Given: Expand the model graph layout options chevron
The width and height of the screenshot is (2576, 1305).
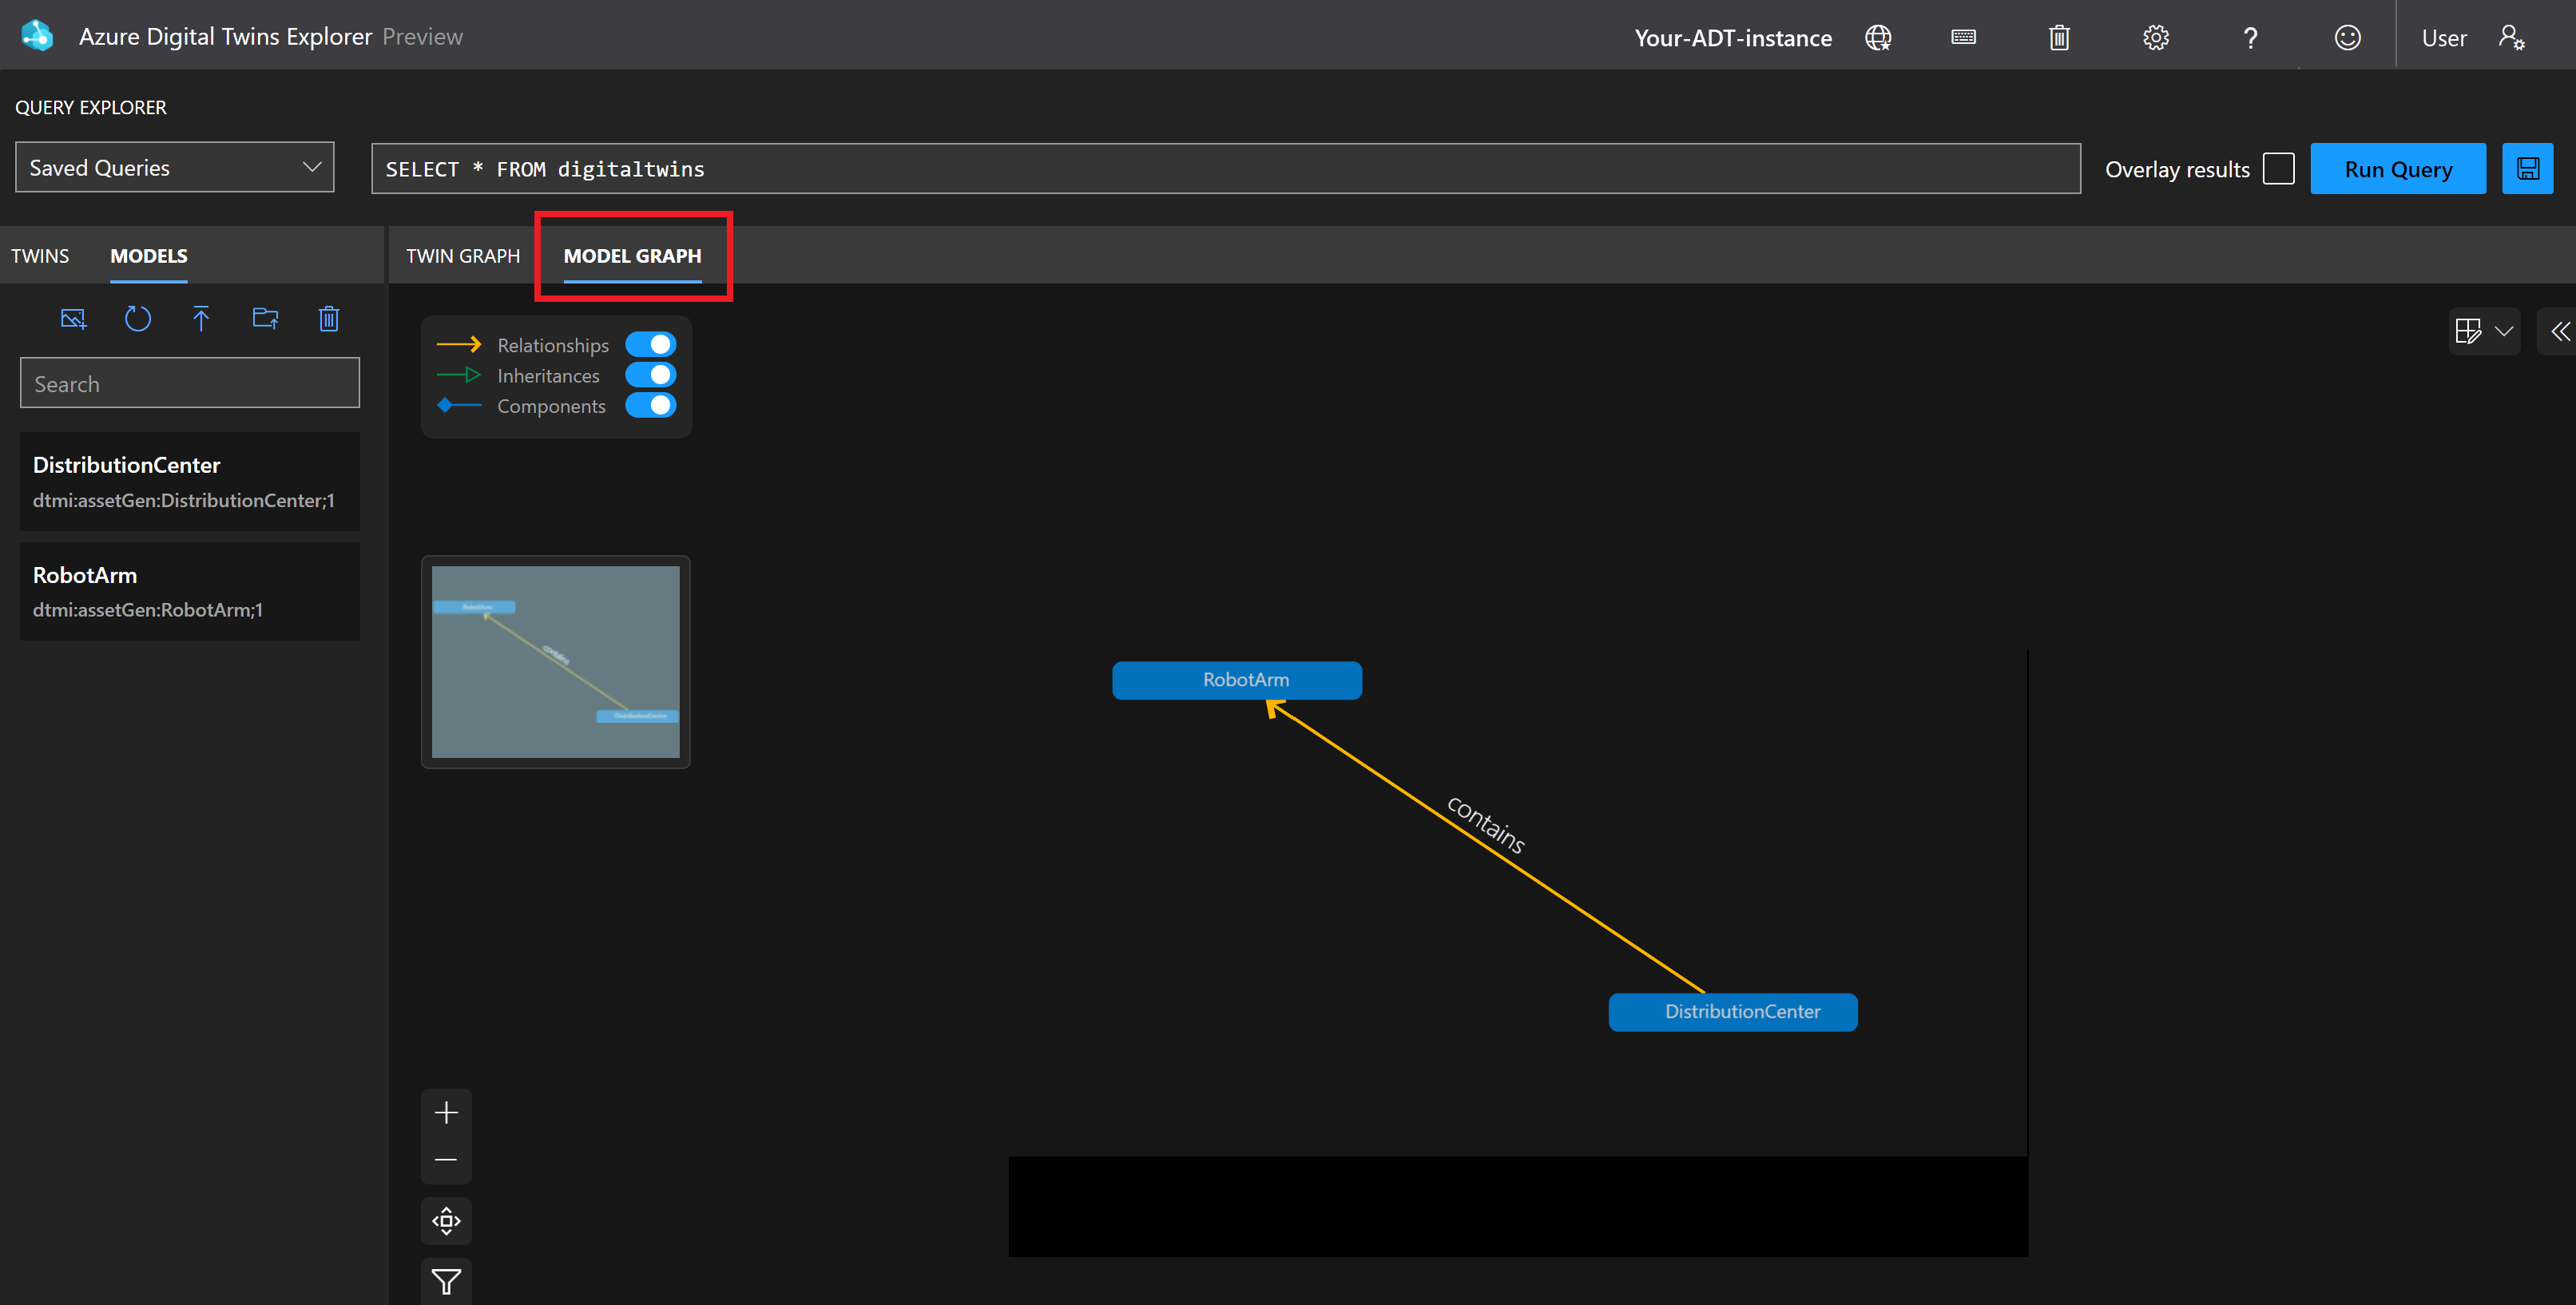Looking at the screenshot, I should point(2505,331).
